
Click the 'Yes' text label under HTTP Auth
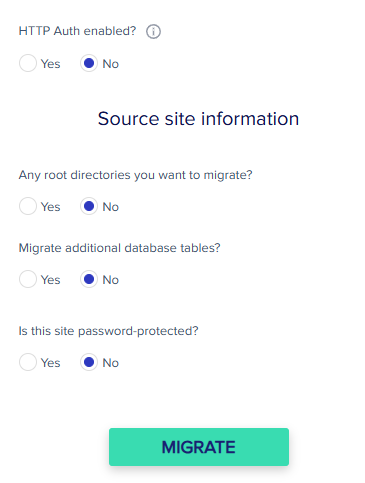(x=50, y=64)
